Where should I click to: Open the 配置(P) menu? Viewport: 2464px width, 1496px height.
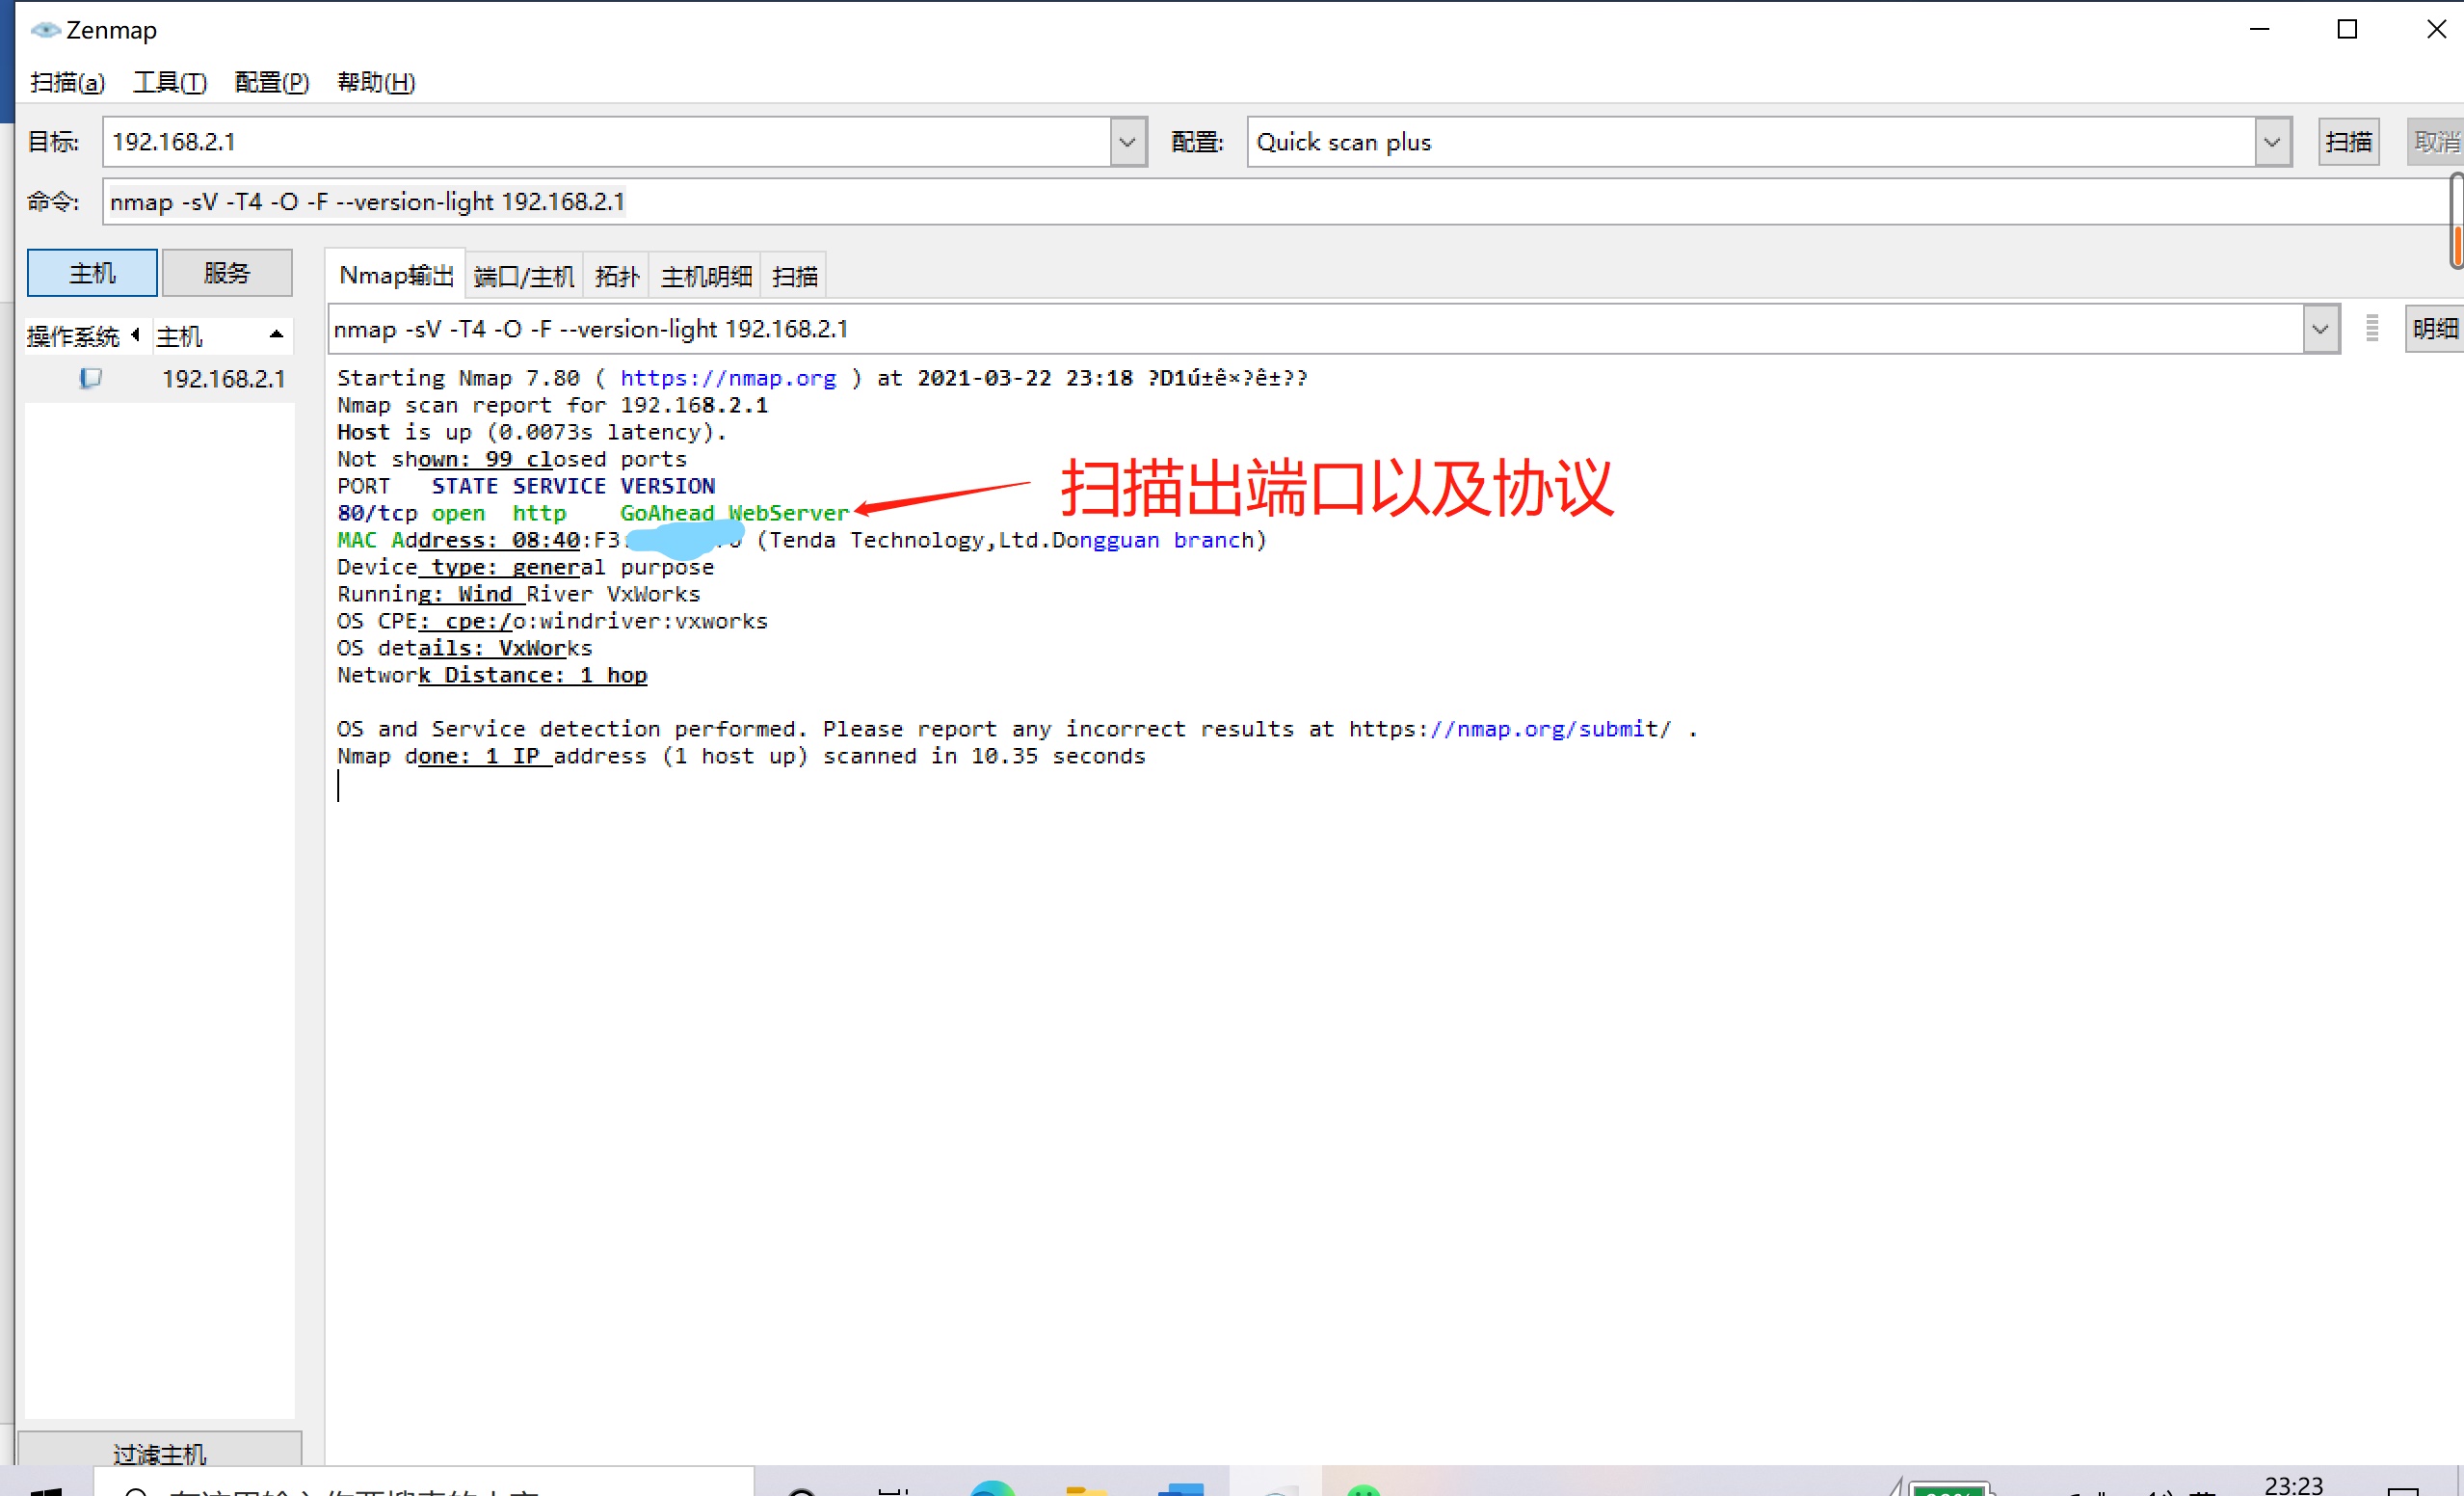pos(272,82)
